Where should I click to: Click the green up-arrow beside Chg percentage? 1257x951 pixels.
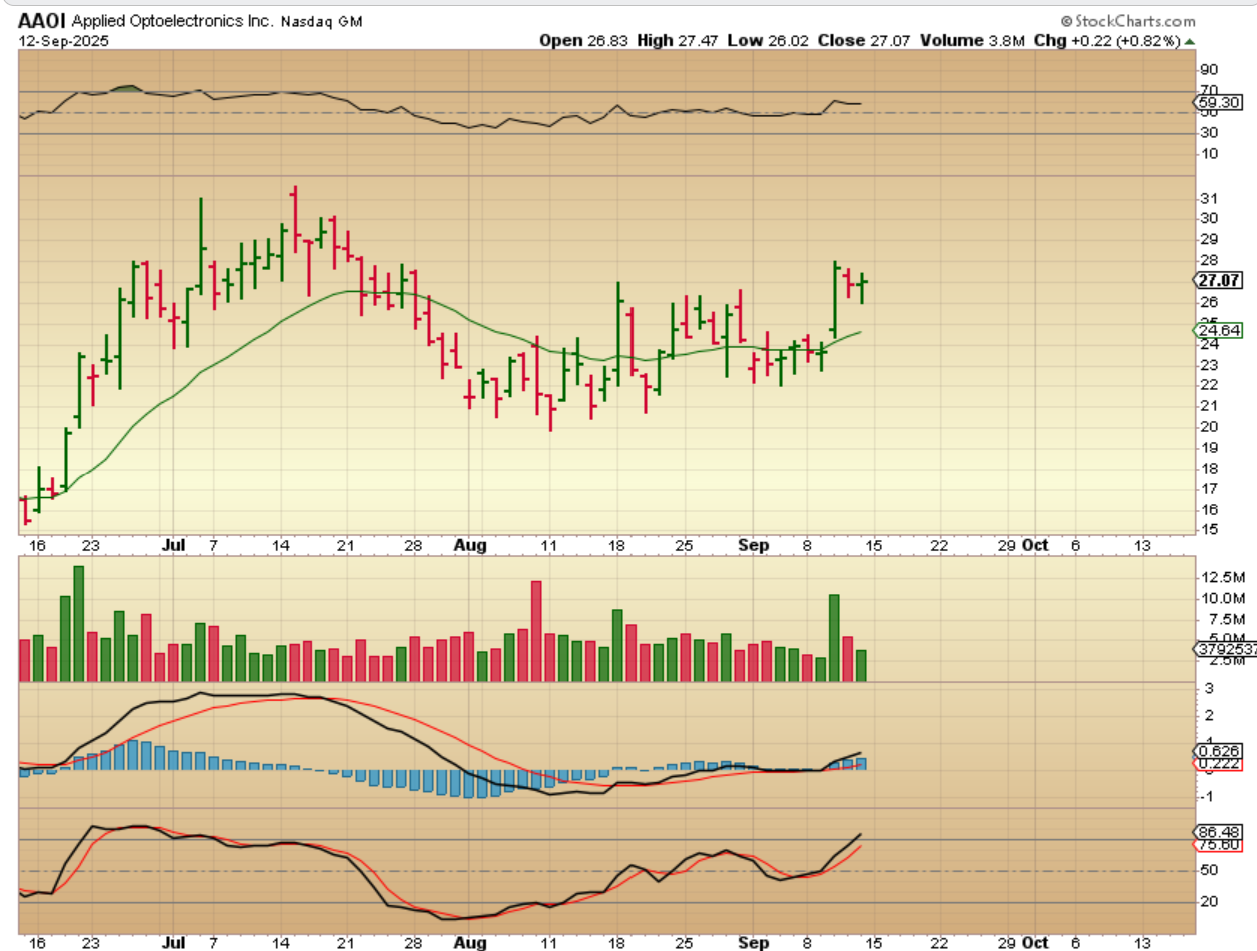(1190, 41)
